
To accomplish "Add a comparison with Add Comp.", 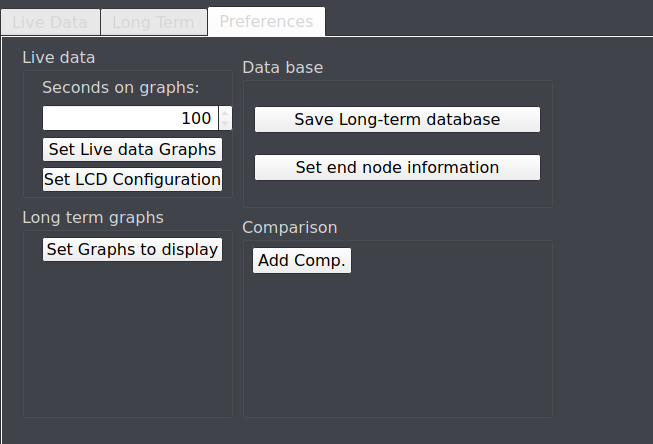I will 302,261.
